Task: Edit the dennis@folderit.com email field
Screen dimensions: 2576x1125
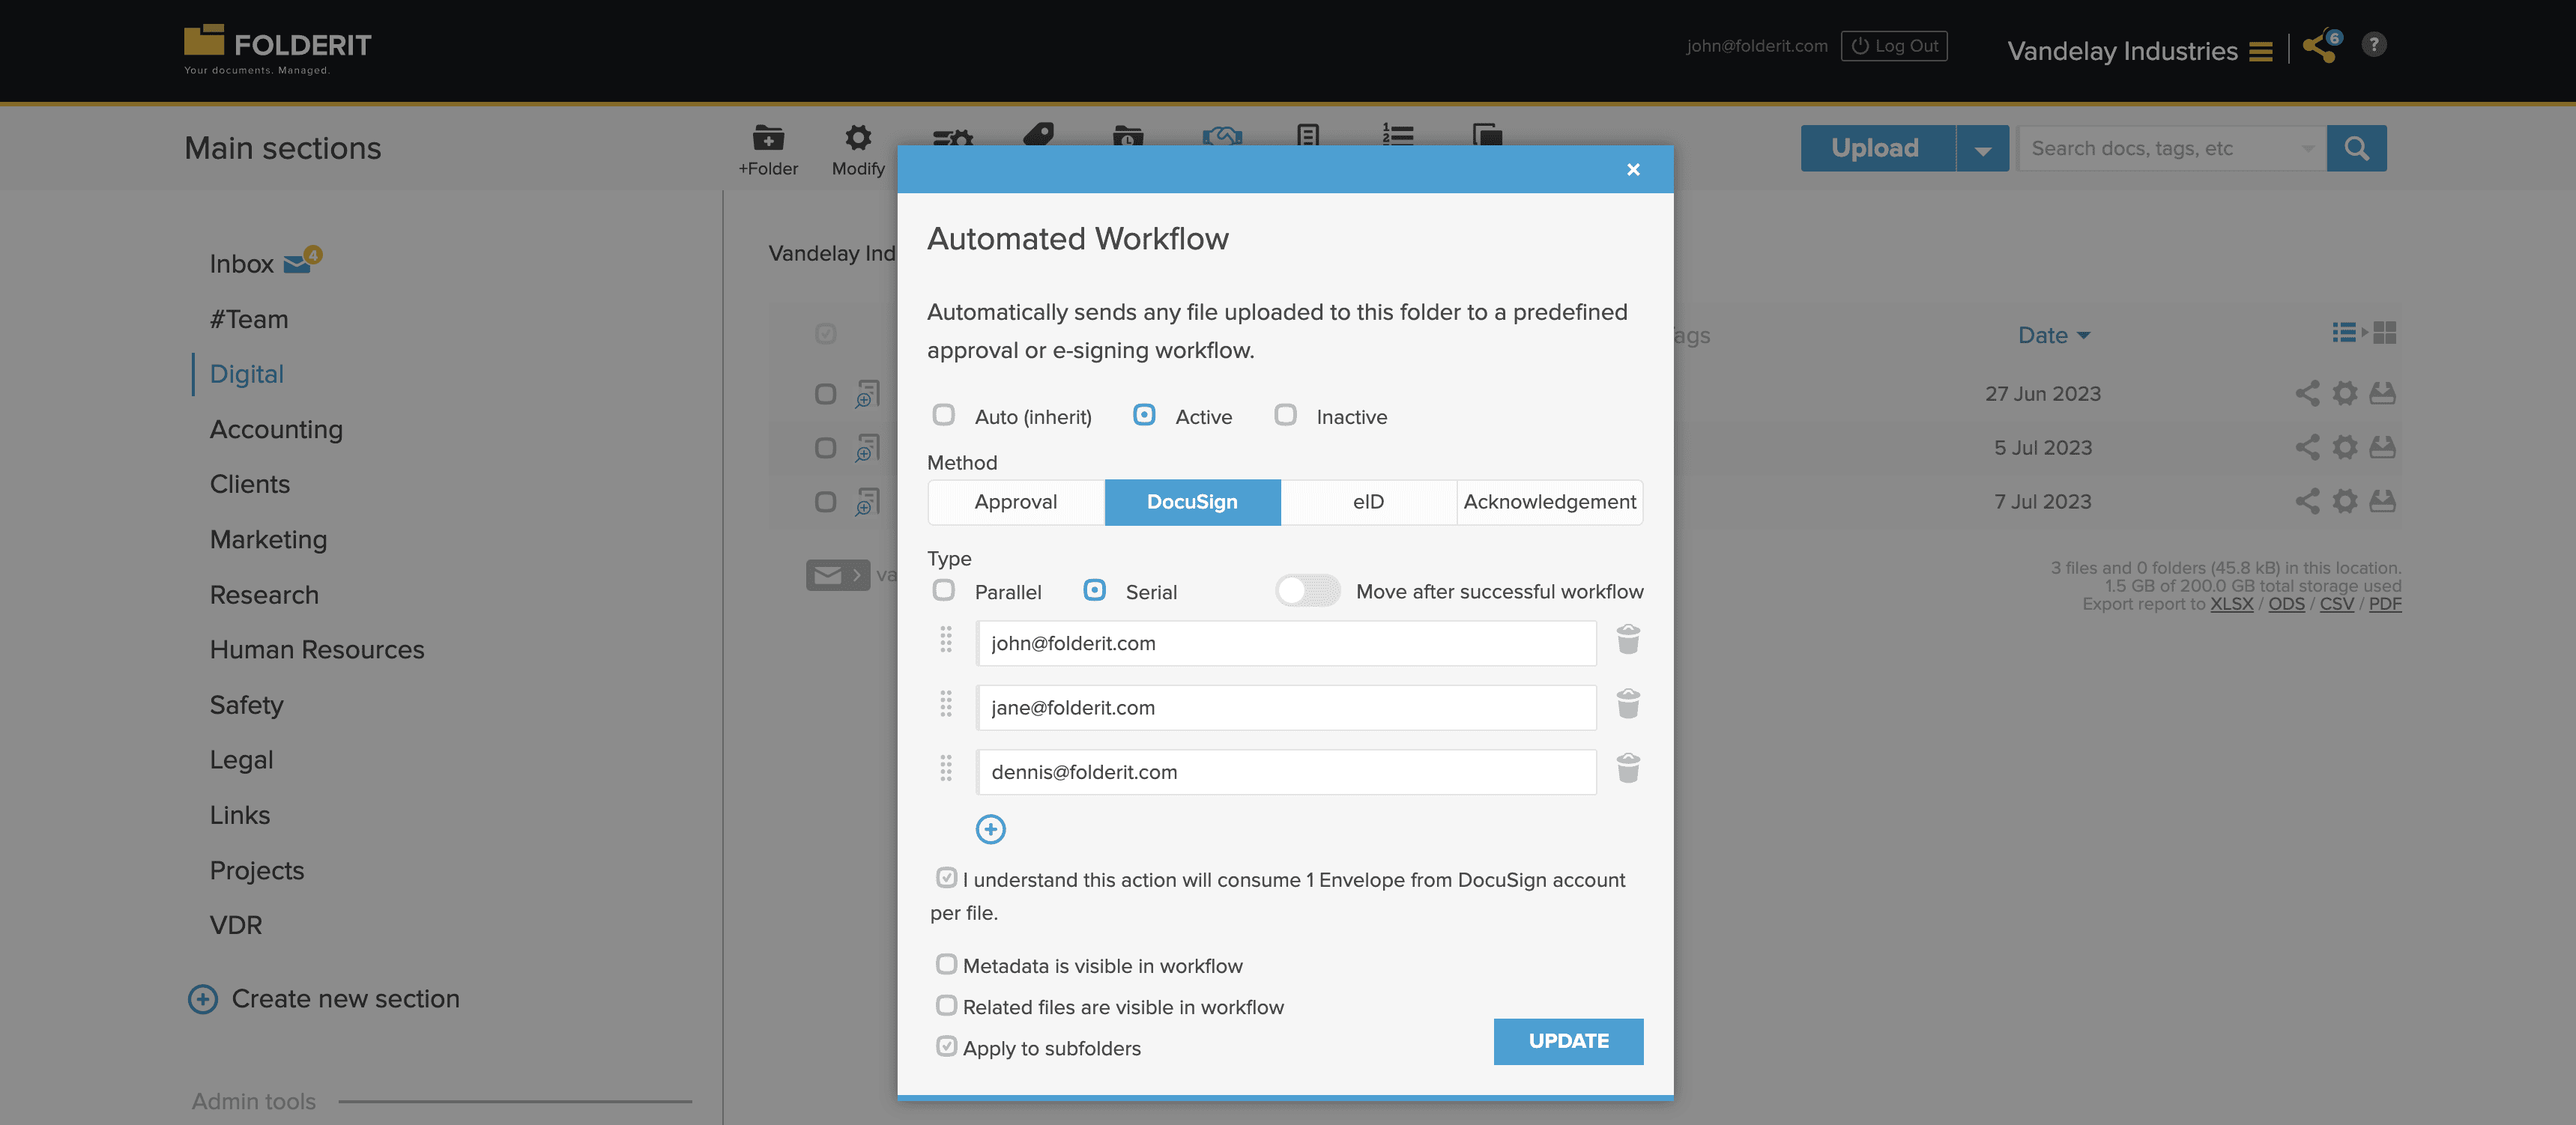Action: pos(1286,772)
